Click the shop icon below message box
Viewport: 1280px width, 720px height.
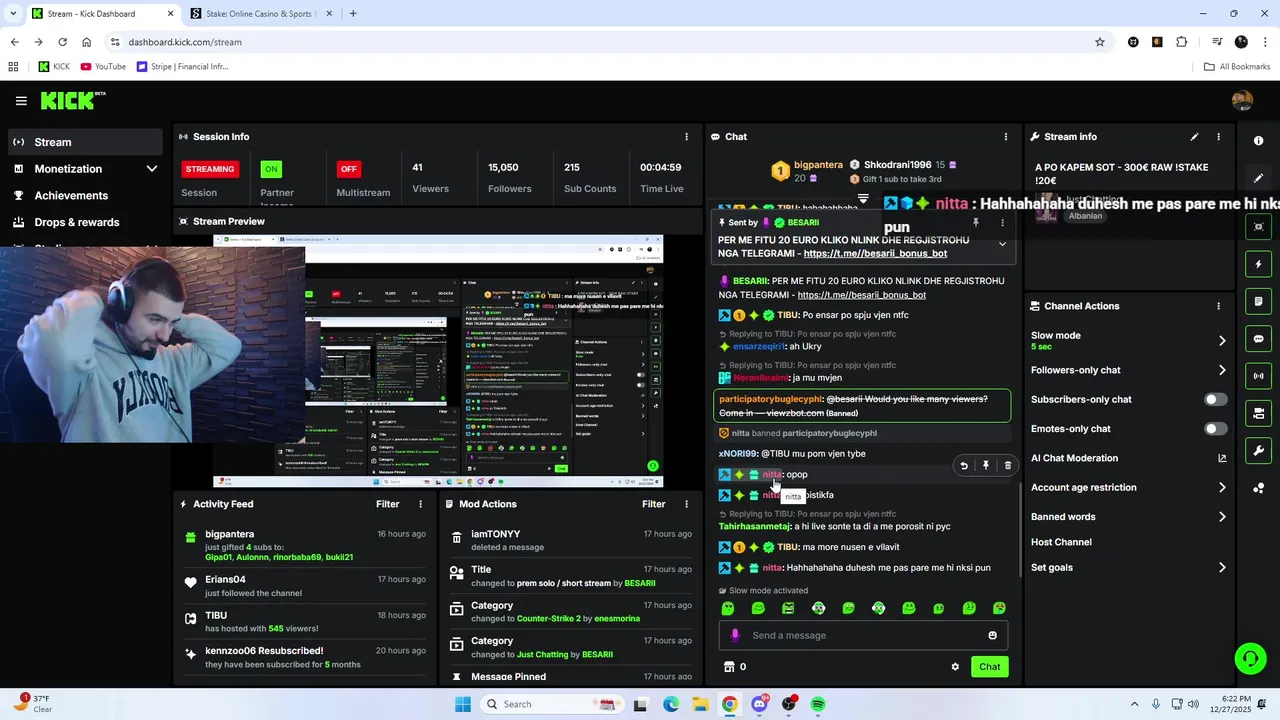pos(729,667)
